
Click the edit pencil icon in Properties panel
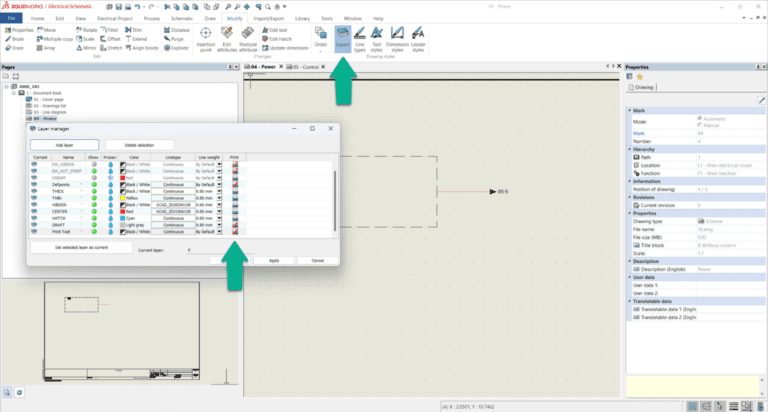click(x=762, y=100)
